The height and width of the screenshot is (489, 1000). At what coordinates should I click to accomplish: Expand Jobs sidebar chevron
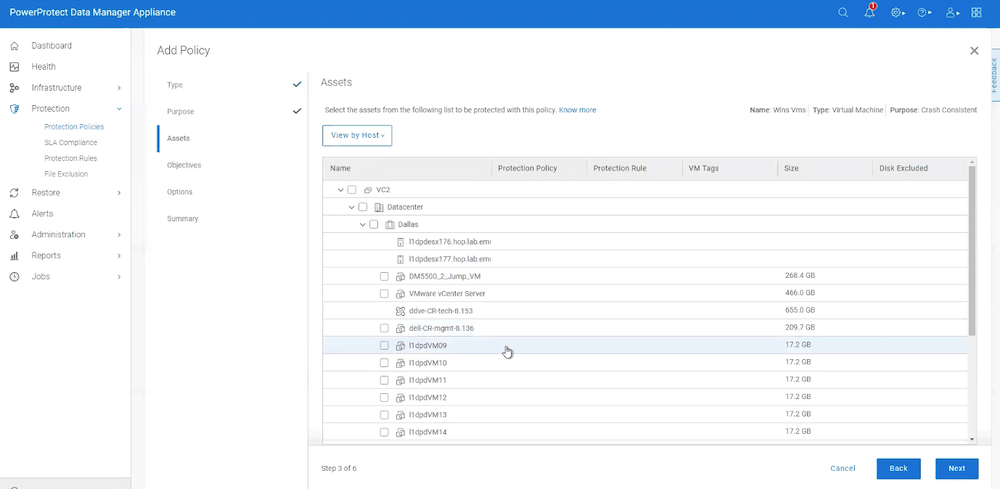(119, 277)
